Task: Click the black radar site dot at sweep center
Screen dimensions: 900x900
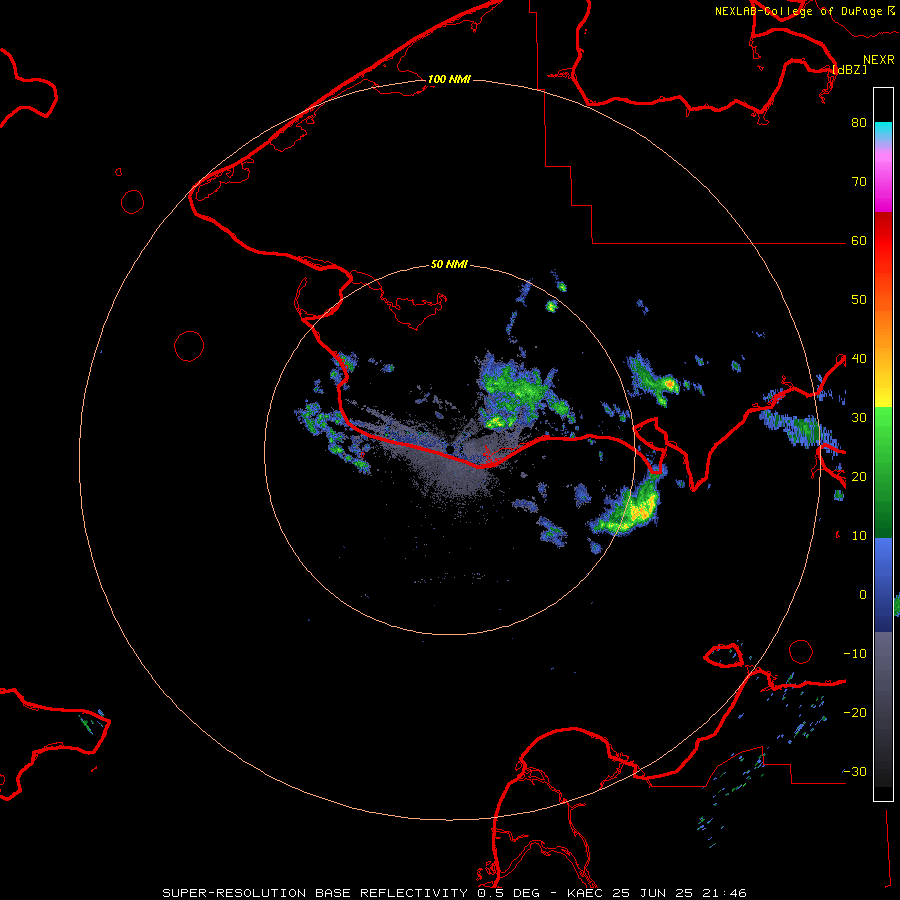Action: click(450, 448)
